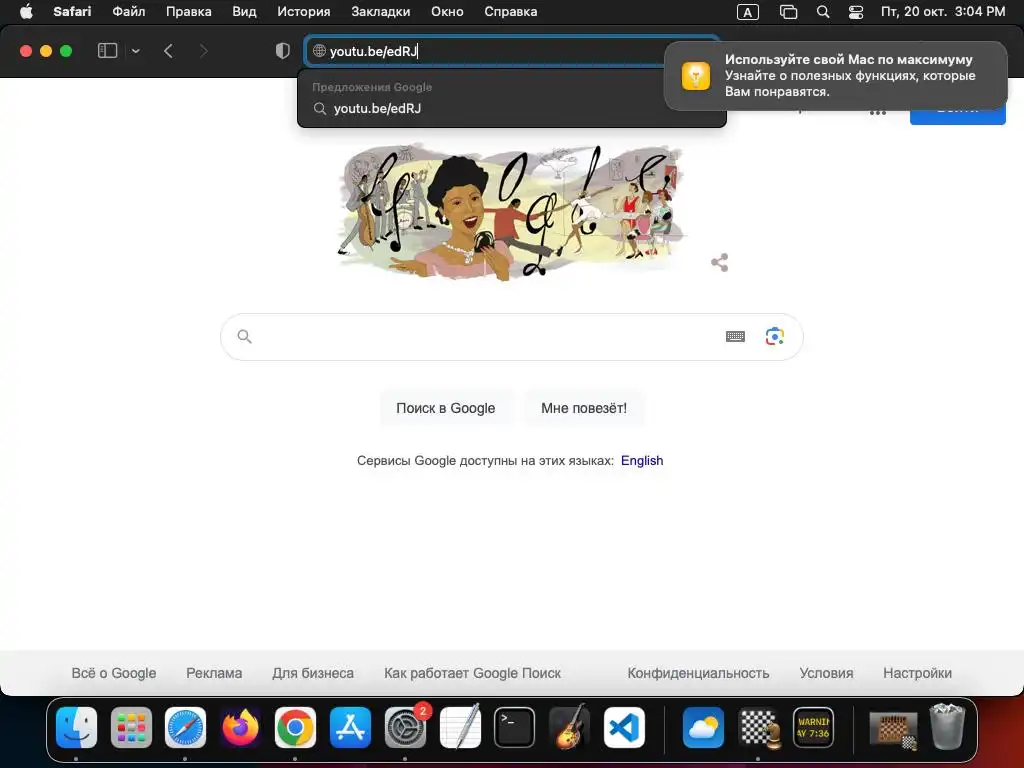Open Finder from the Dock
This screenshot has width=1024, height=768.
pyautogui.click(x=76, y=728)
